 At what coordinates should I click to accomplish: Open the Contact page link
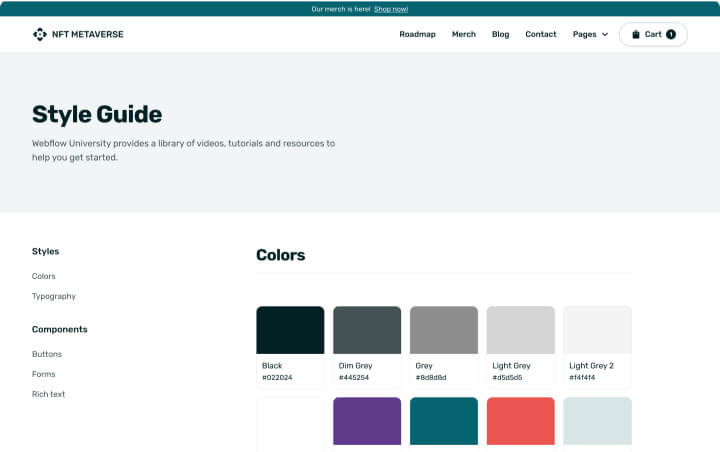coord(541,34)
